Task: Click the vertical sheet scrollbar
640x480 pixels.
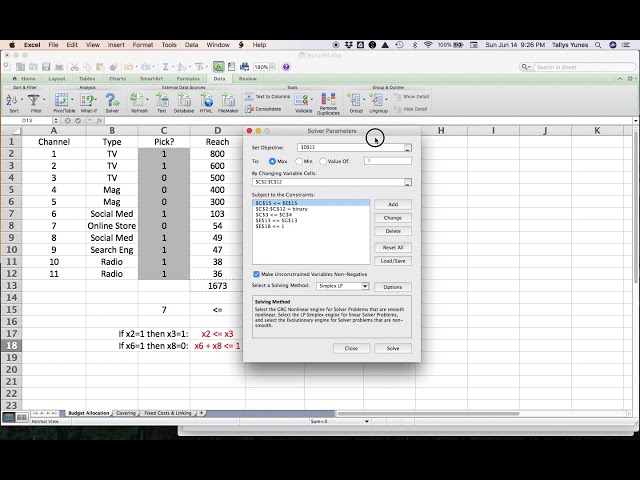Action: click(637, 207)
